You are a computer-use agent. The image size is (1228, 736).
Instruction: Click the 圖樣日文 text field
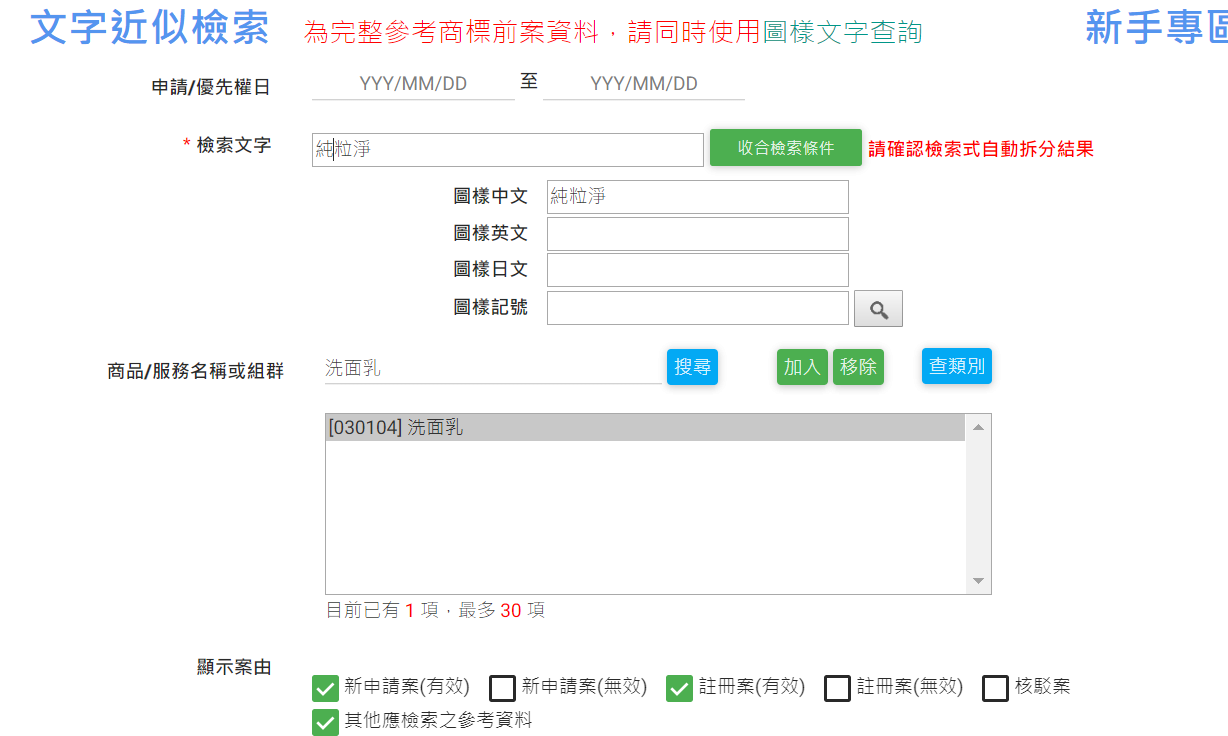point(697,270)
